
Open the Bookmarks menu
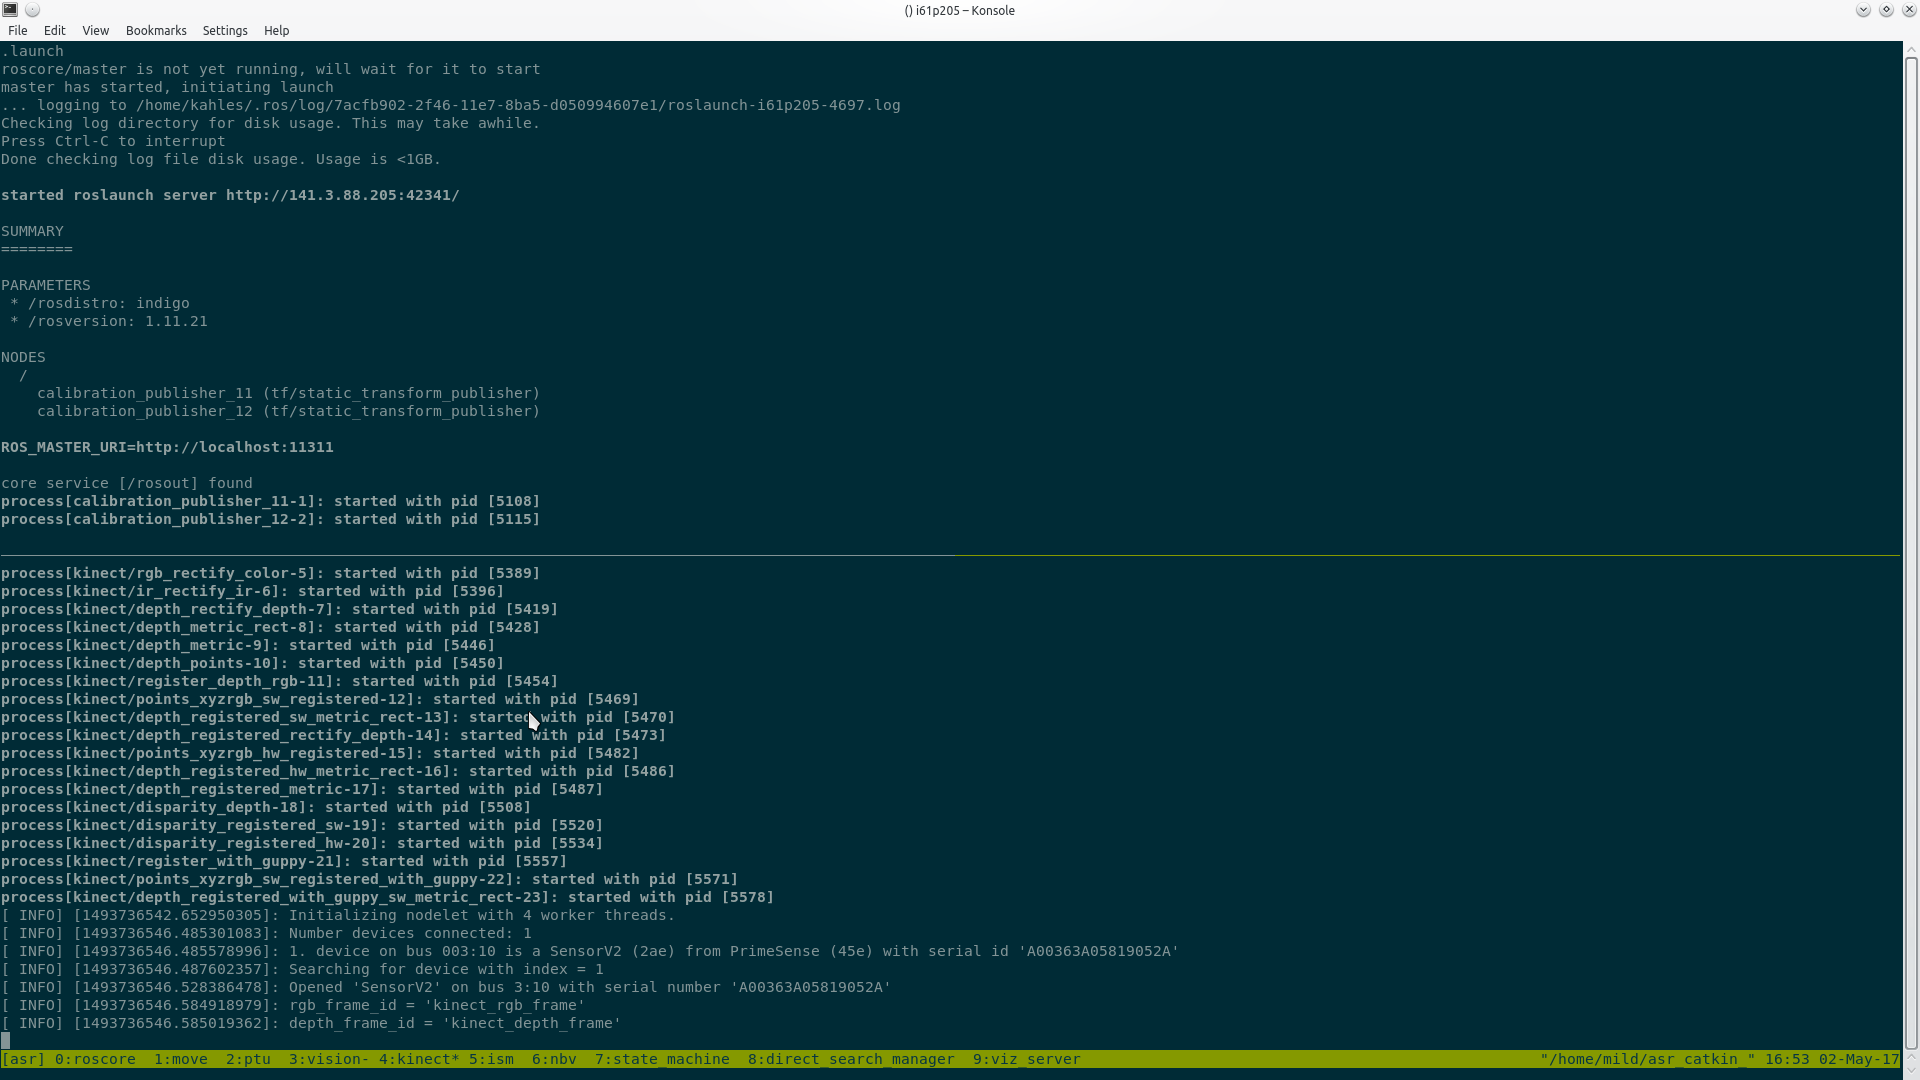click(x=156, y=31)
